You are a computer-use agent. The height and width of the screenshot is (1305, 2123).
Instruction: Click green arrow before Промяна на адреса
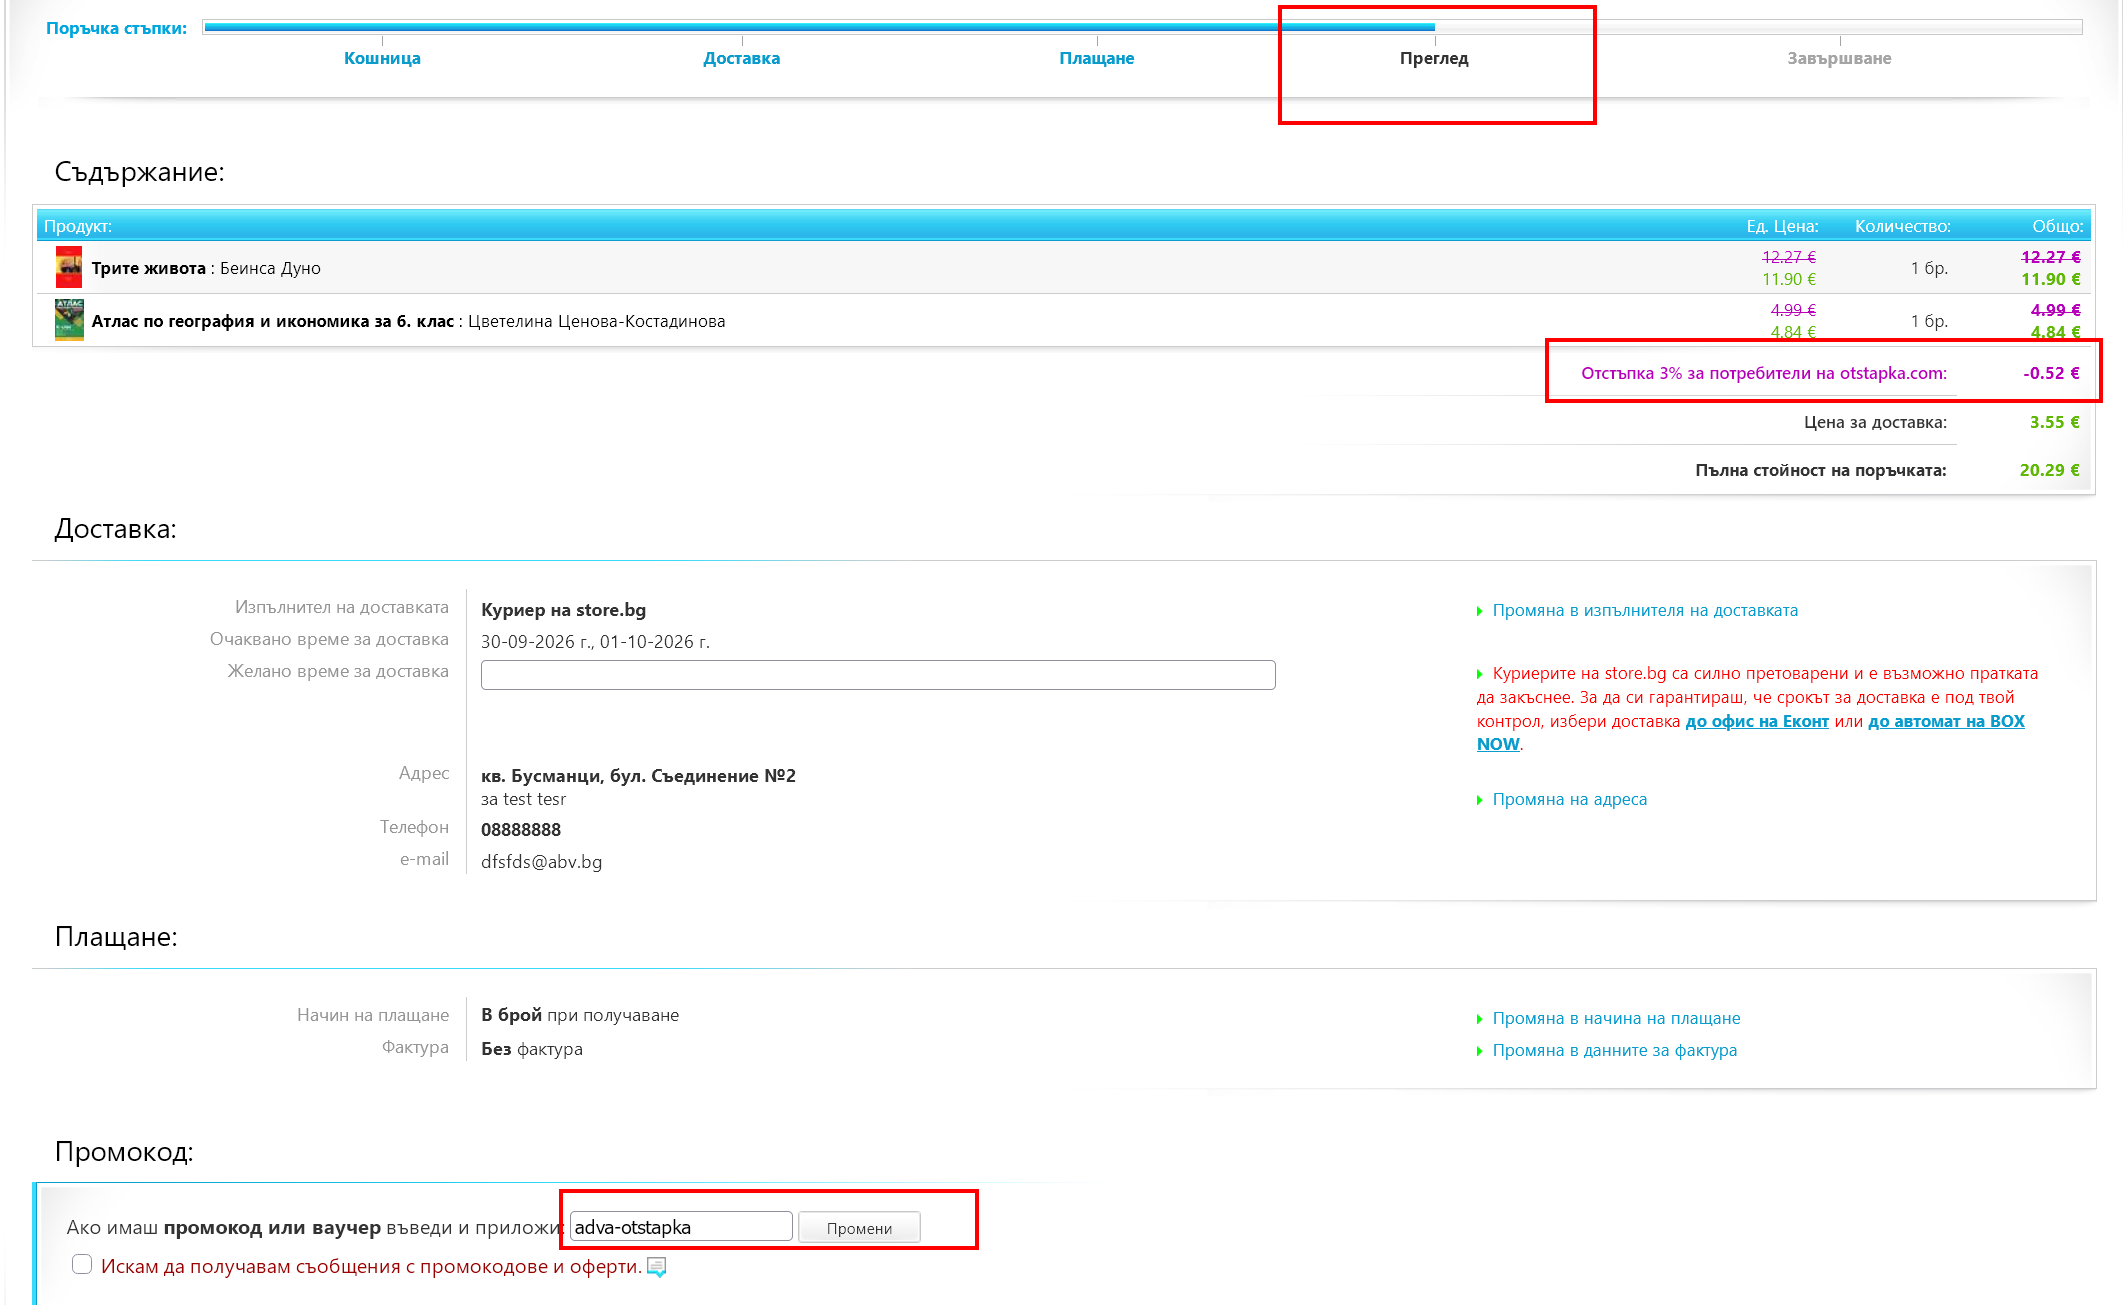pyautogui.click(x=1480, y=800)
